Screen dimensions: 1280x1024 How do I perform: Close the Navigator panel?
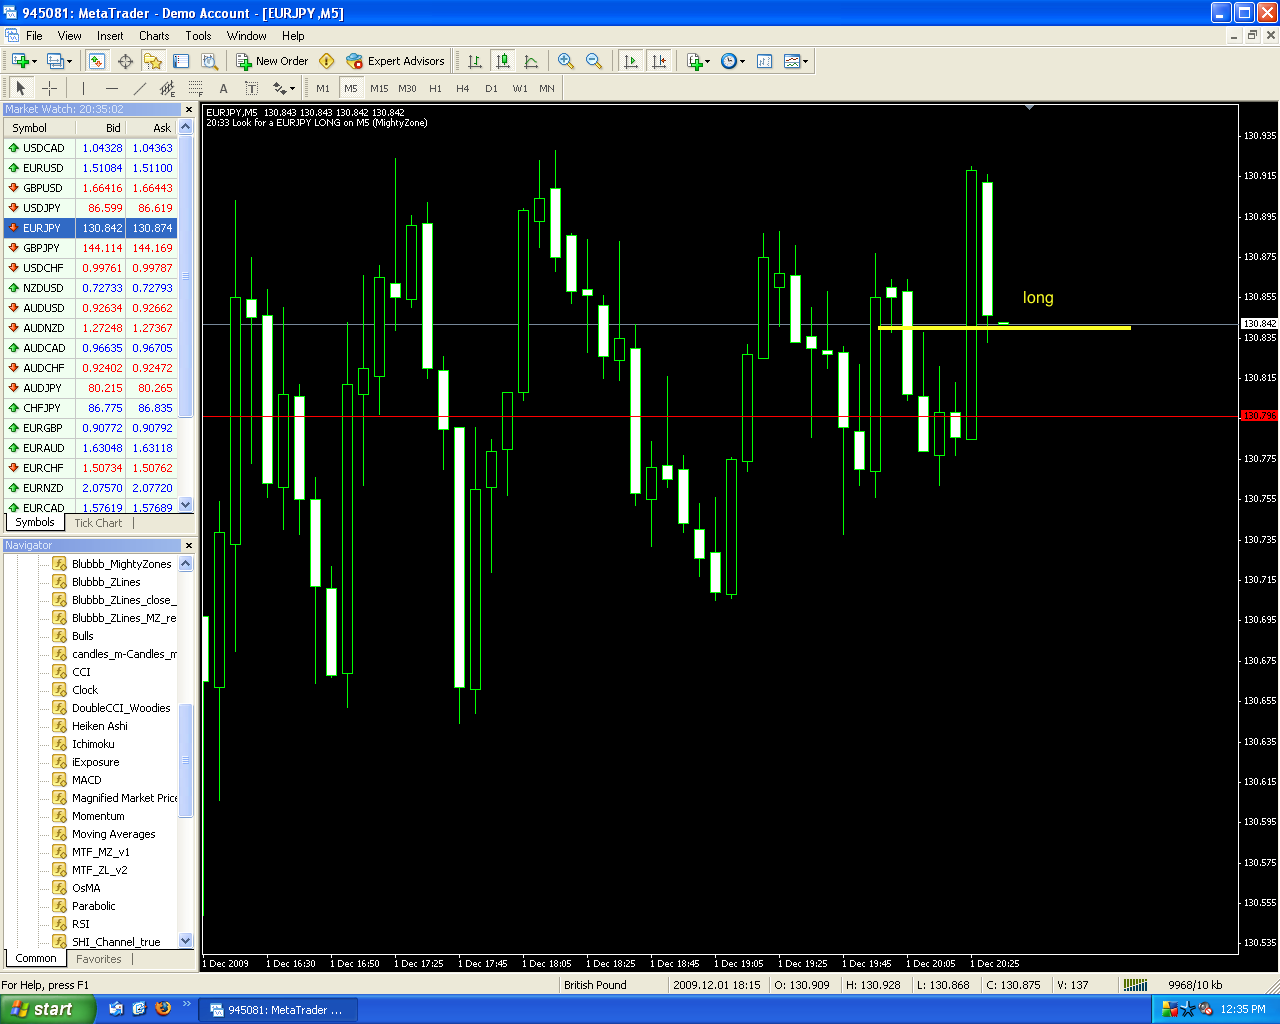188,545
